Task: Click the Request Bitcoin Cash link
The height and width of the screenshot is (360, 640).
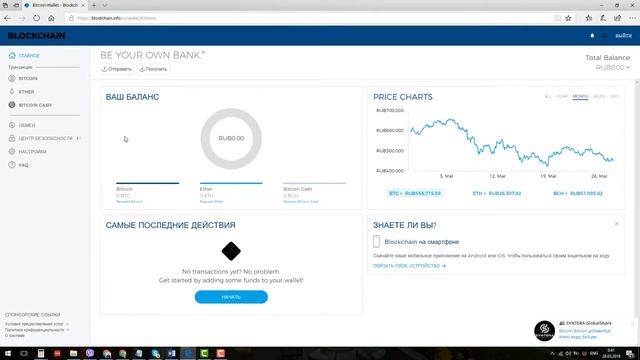Action: pyautogui.click(x=301, y=202)
